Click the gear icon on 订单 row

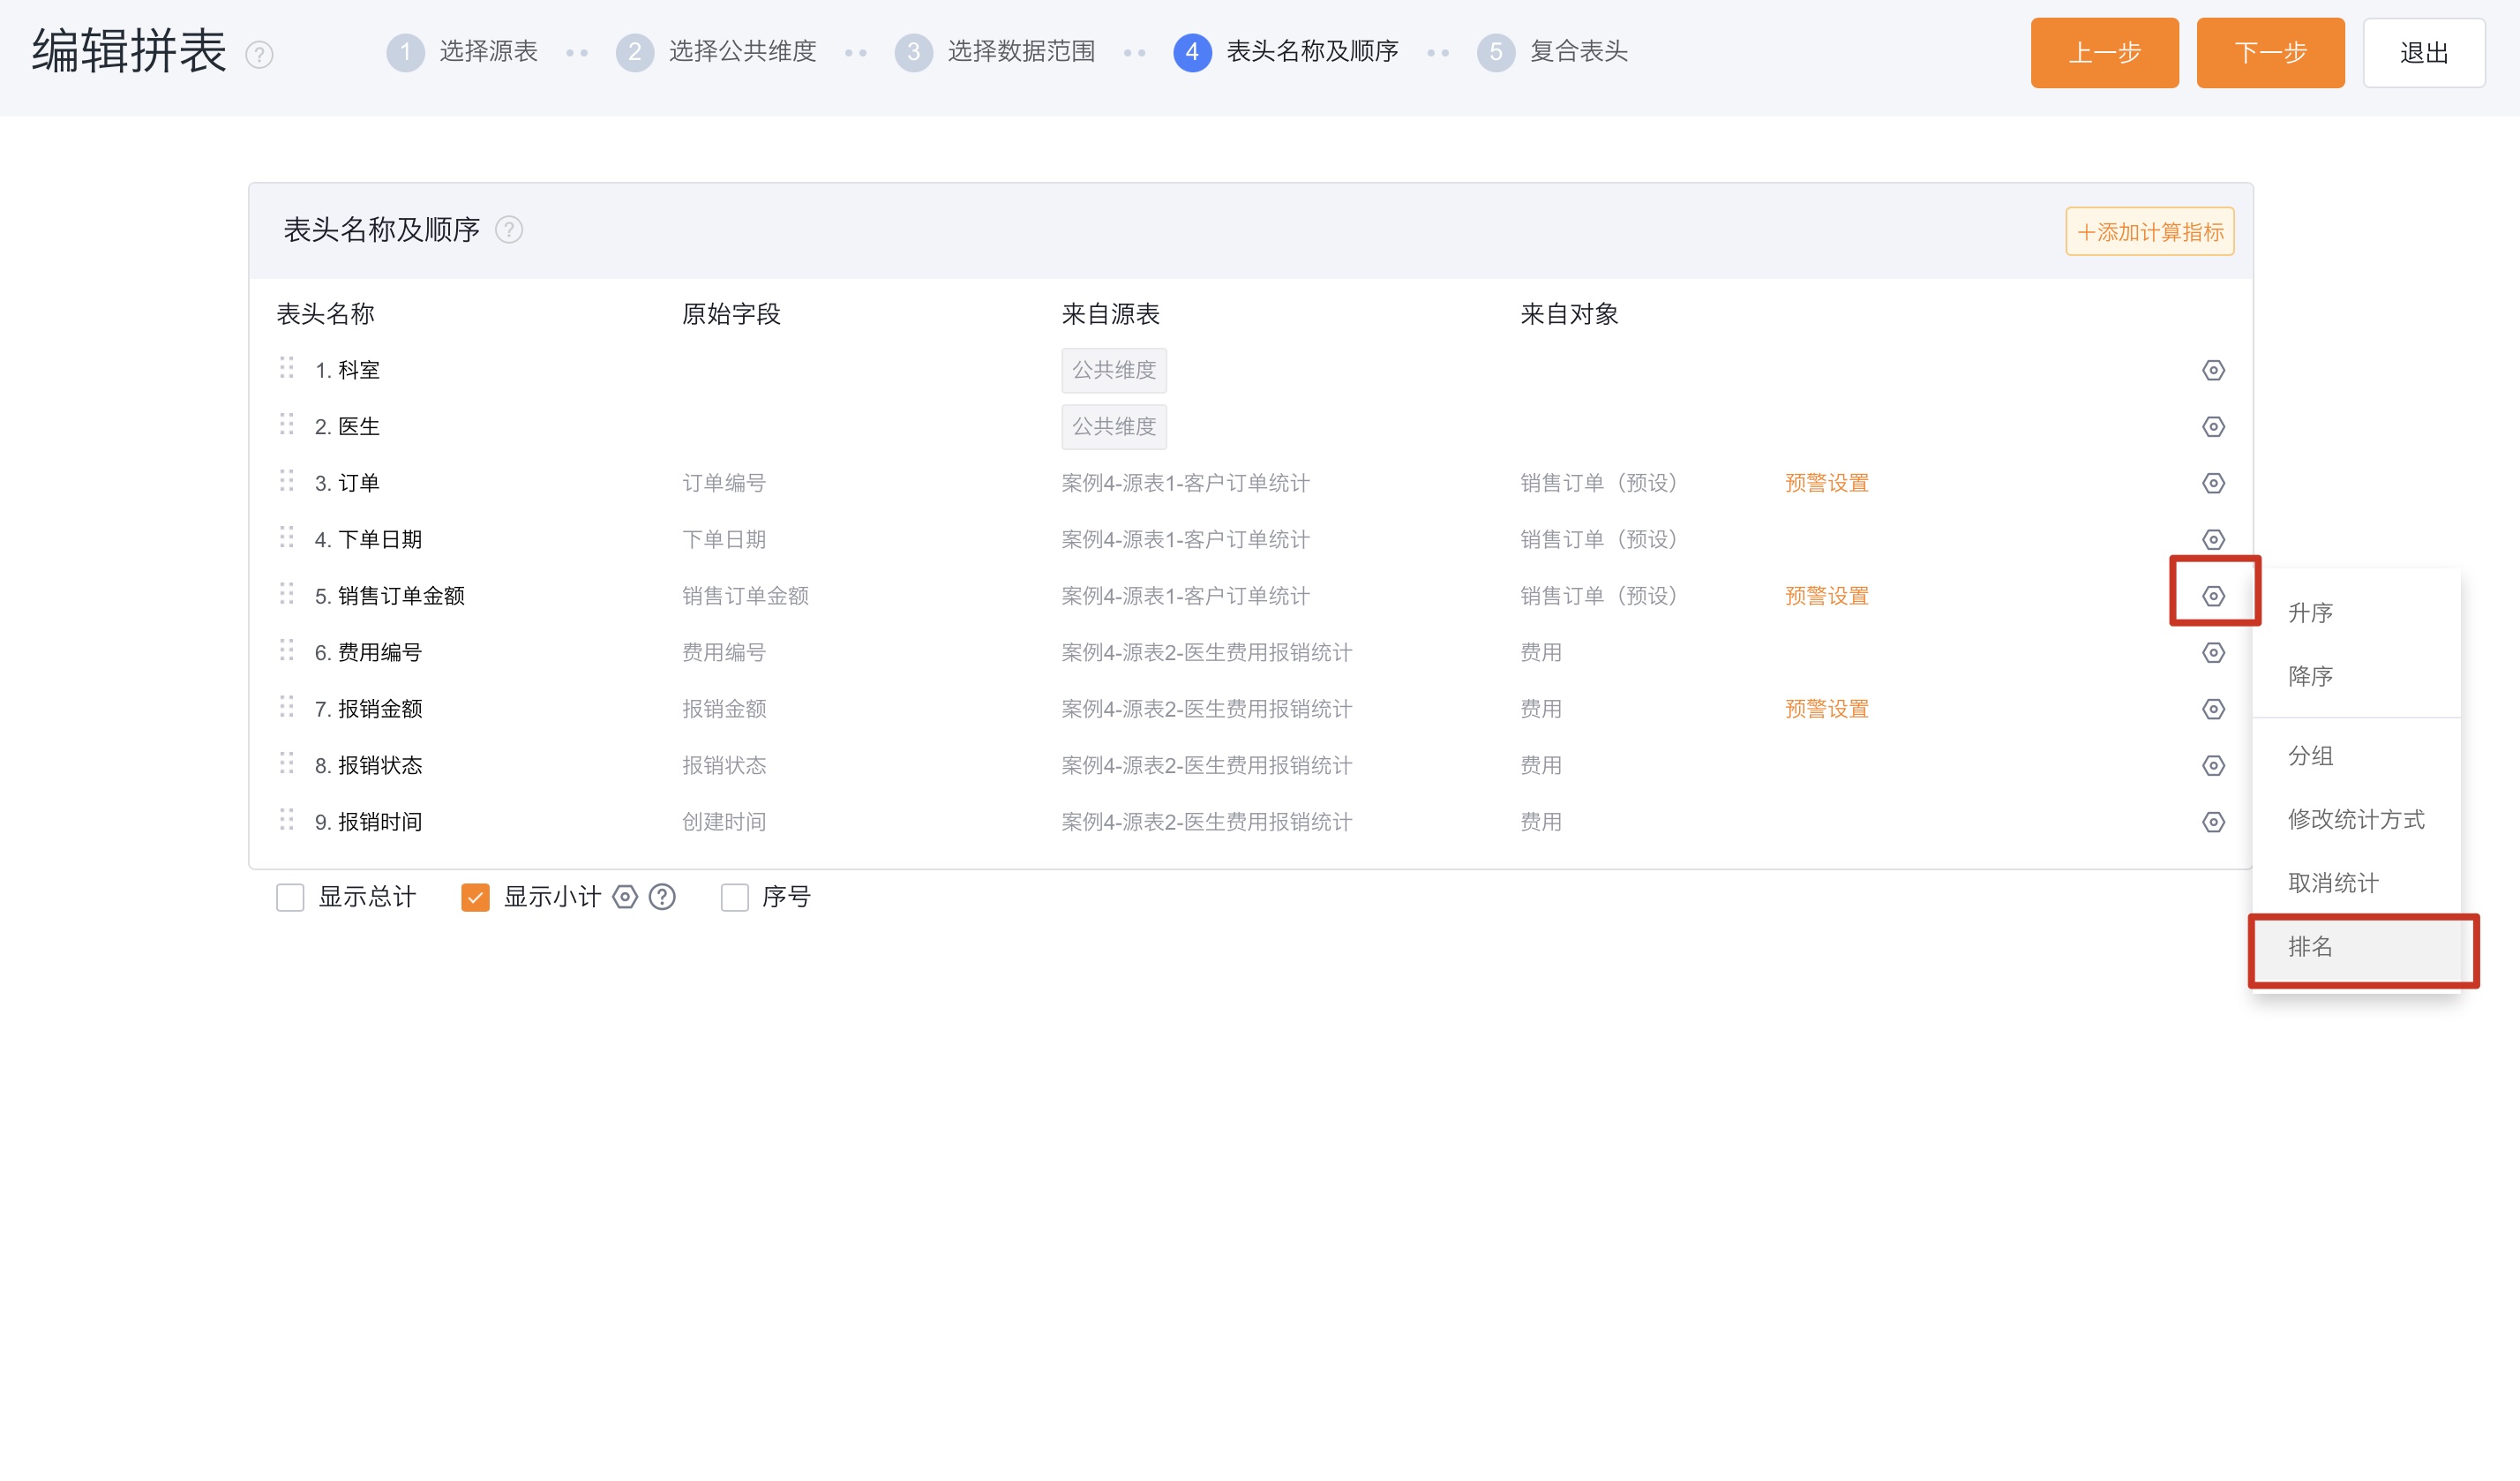tap(2213, 483)
